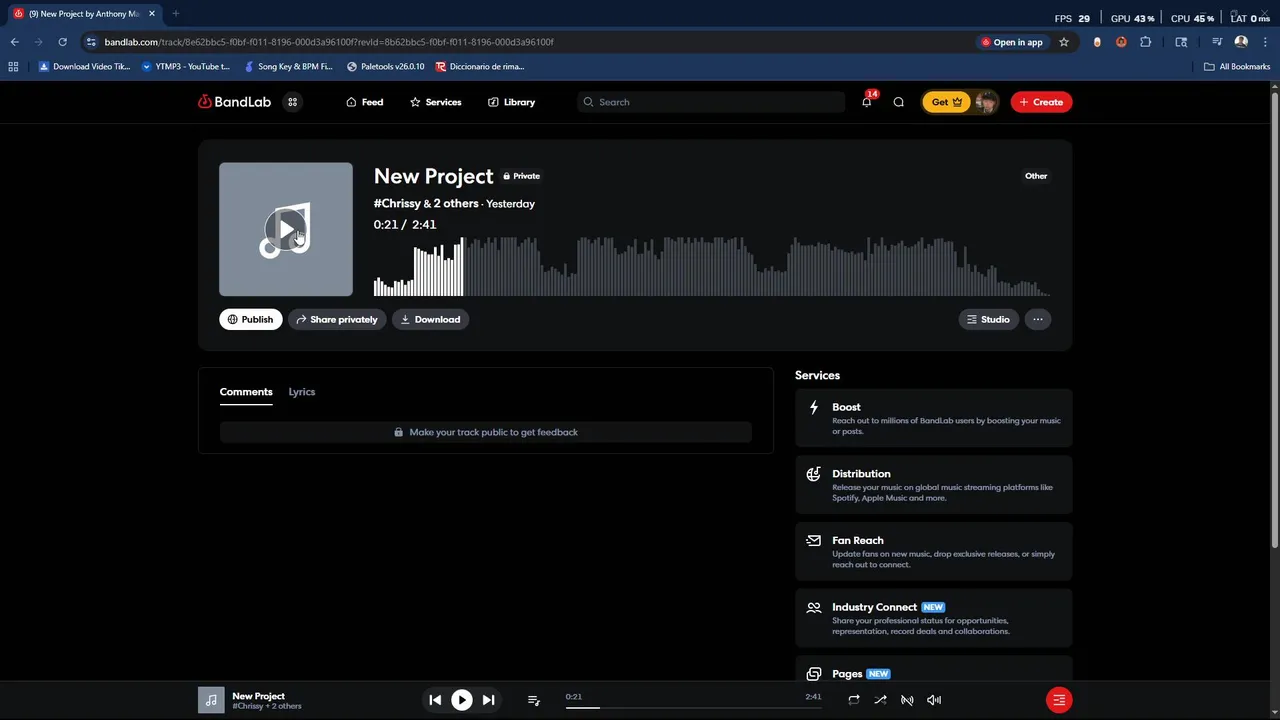Click the Boost lightning icon
1280x720 pixels.
813,407
